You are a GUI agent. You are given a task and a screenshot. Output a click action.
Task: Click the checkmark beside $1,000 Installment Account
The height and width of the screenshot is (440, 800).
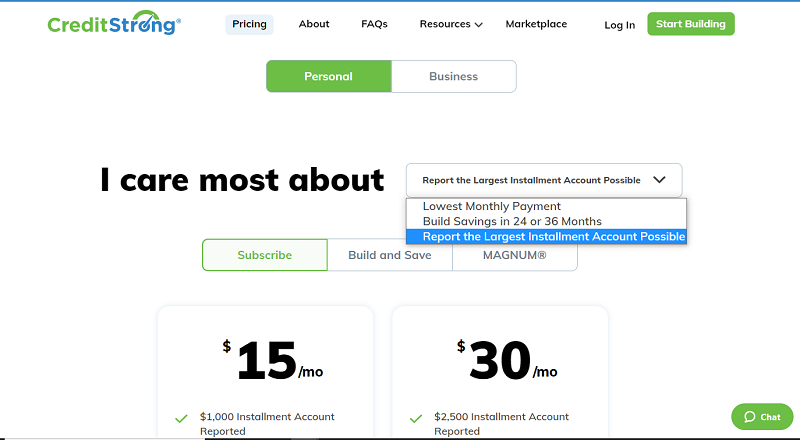(181, 419)
